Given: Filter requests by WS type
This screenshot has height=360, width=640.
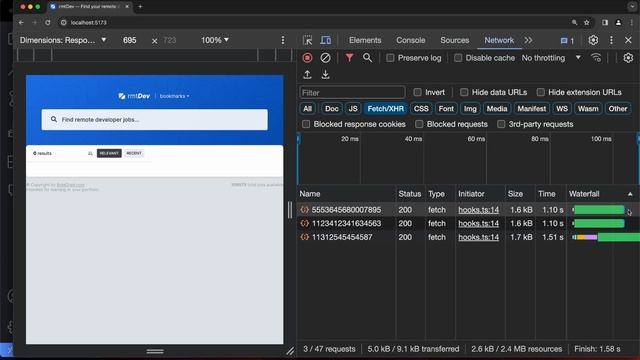Looking at the screenshot, I should (562, 109).
